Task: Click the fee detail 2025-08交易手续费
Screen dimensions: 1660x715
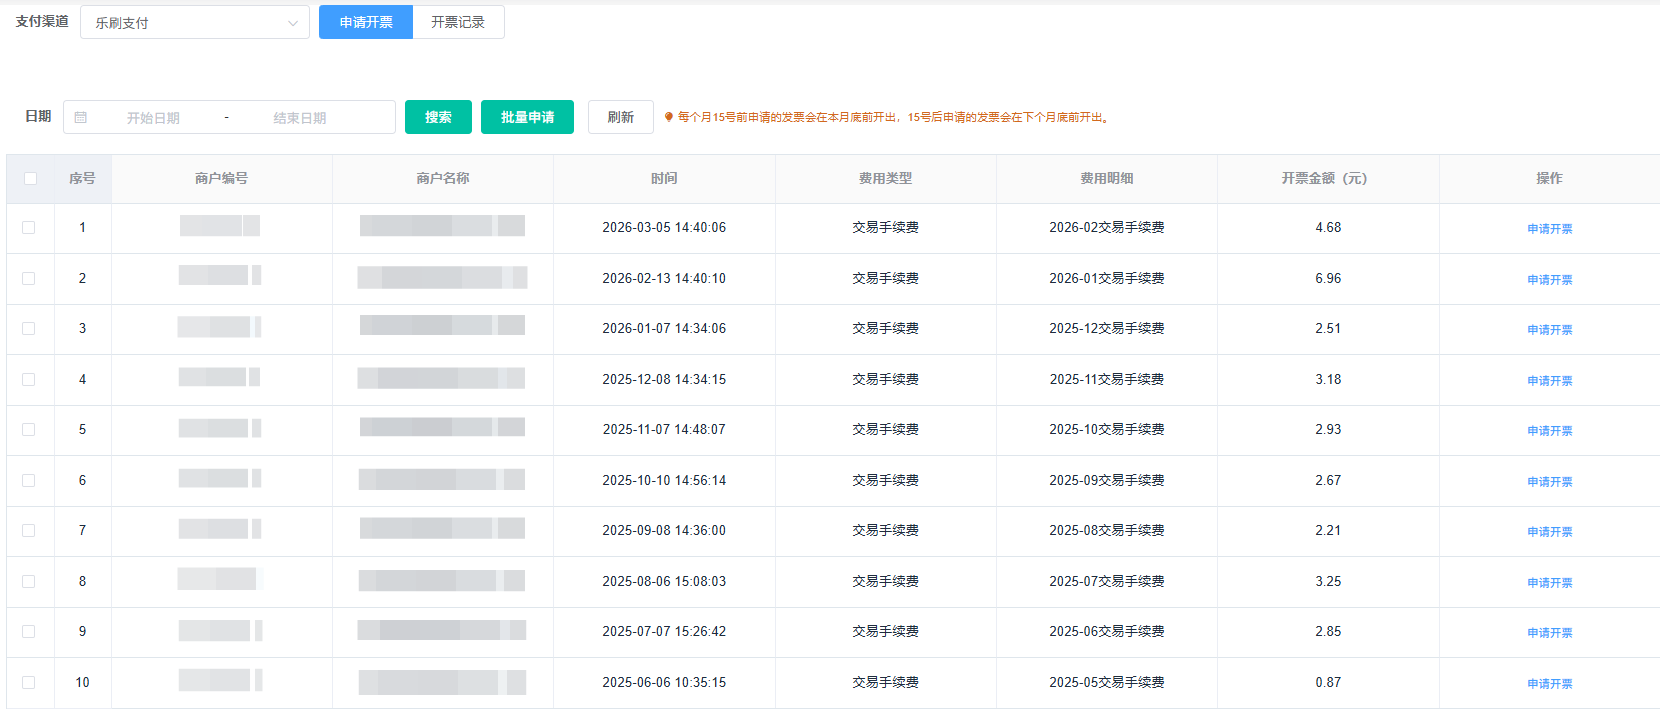Action: click(1107, 530)
